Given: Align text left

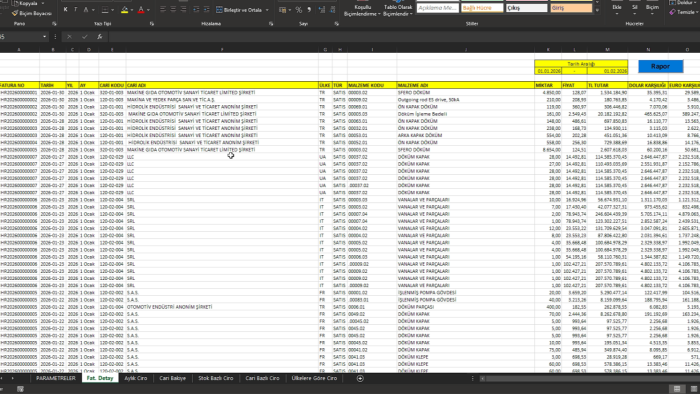Looking at the screenshot, I should 163,9.
